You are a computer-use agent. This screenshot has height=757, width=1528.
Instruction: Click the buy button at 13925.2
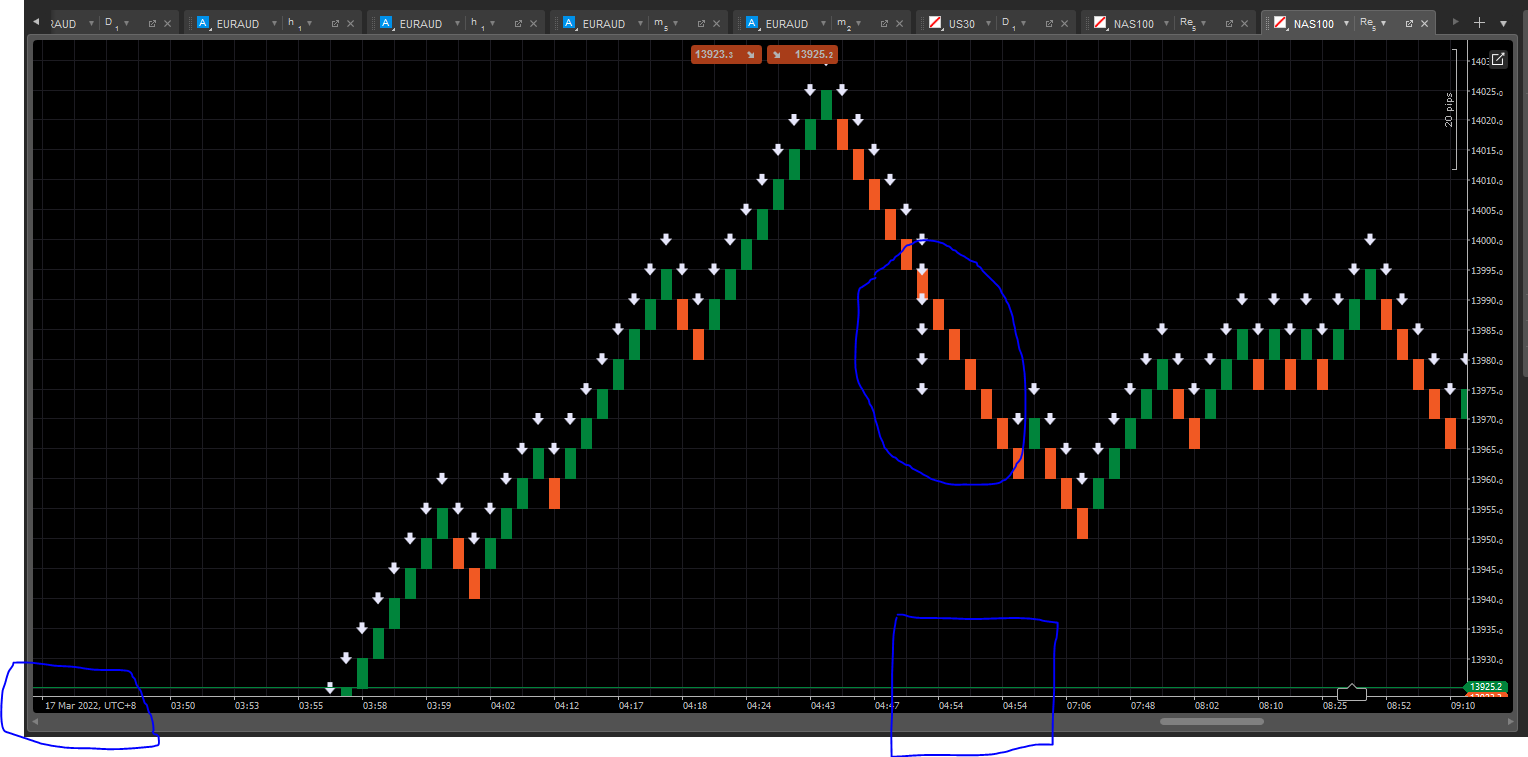click(x=802, y=55)
